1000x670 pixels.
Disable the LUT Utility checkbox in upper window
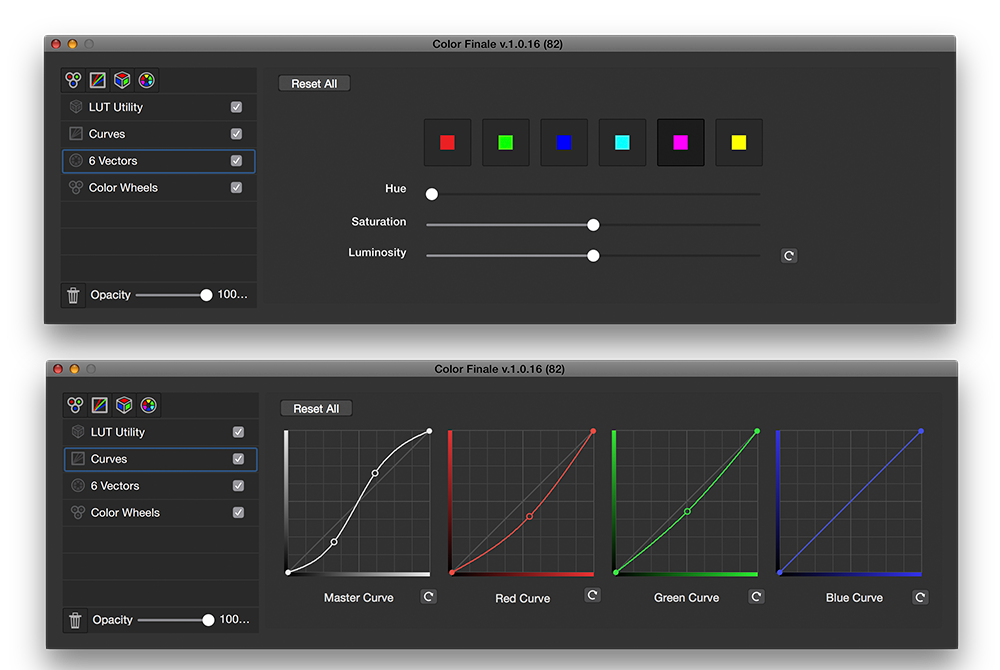236,107
